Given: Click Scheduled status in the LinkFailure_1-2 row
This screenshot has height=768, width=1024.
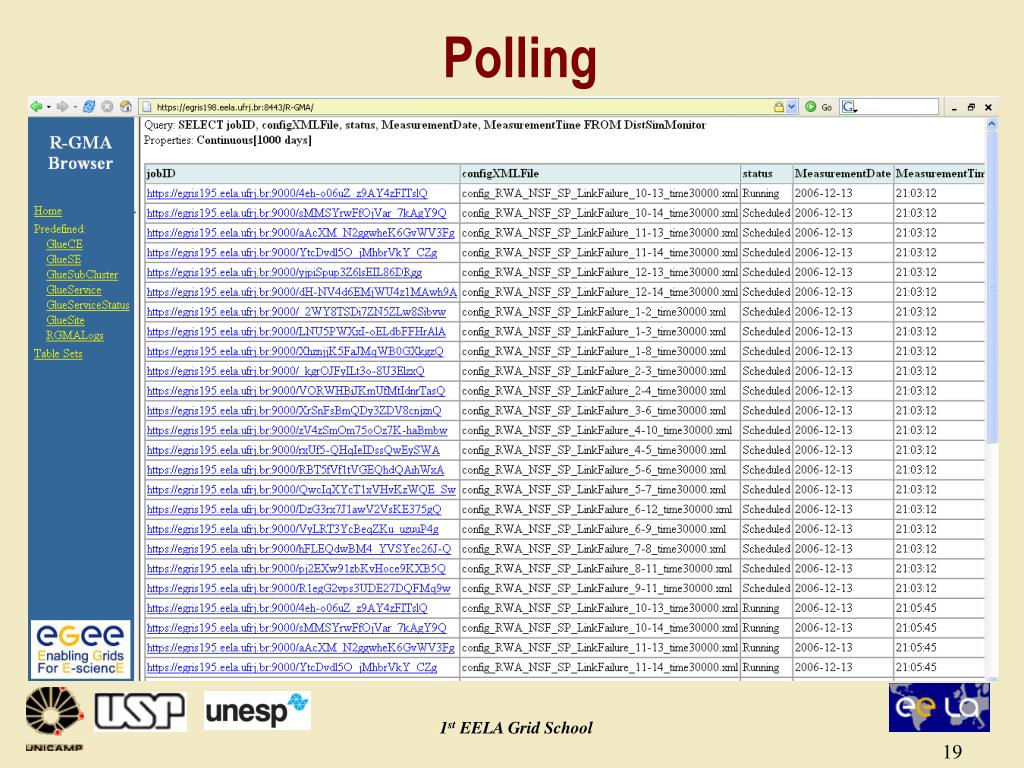Looking at the screenshot, I should coord(766,312).
